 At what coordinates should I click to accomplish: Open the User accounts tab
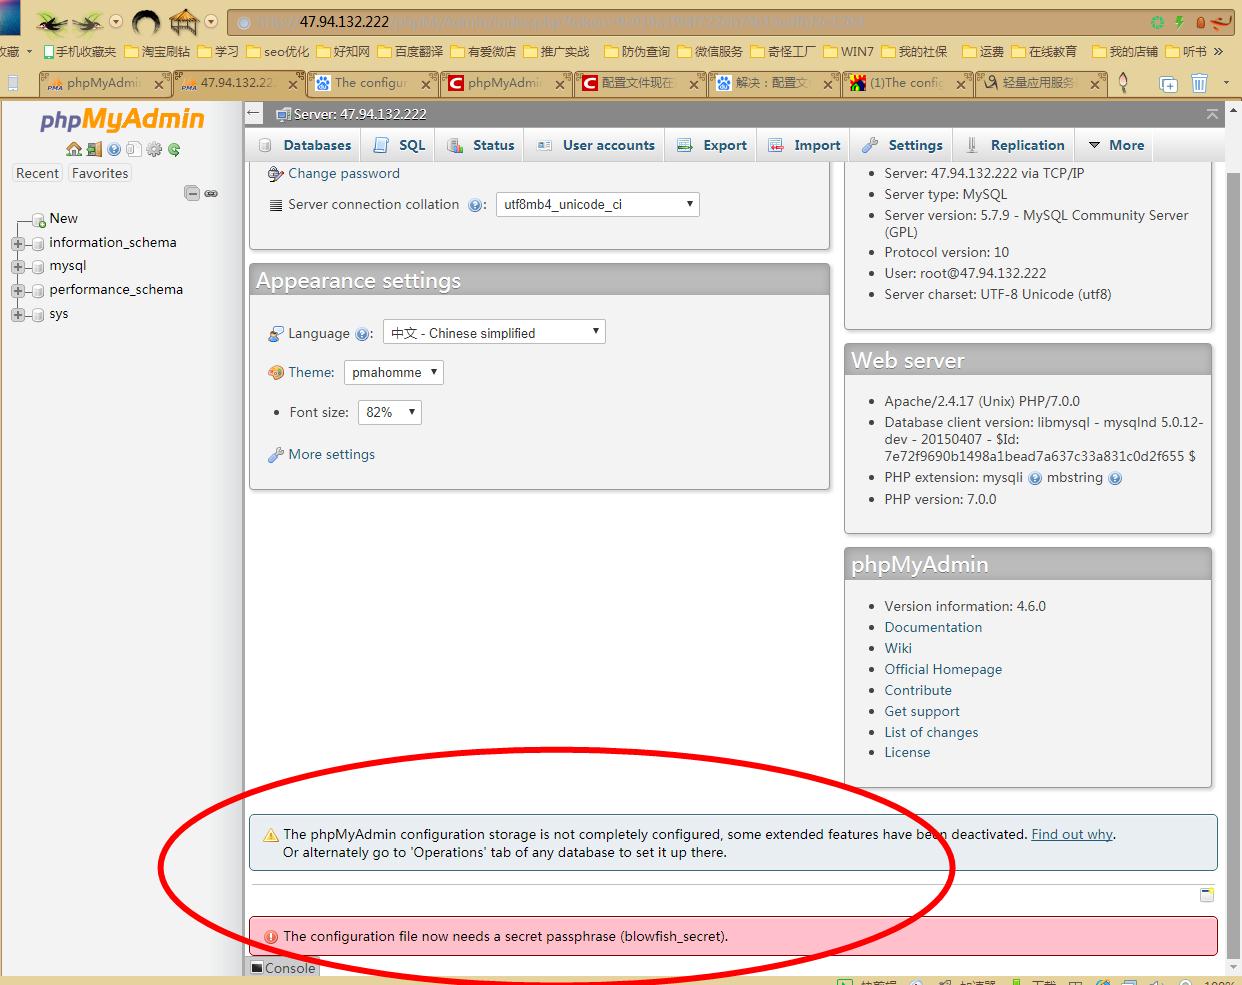pyautogui.click(x=596, y=145)
